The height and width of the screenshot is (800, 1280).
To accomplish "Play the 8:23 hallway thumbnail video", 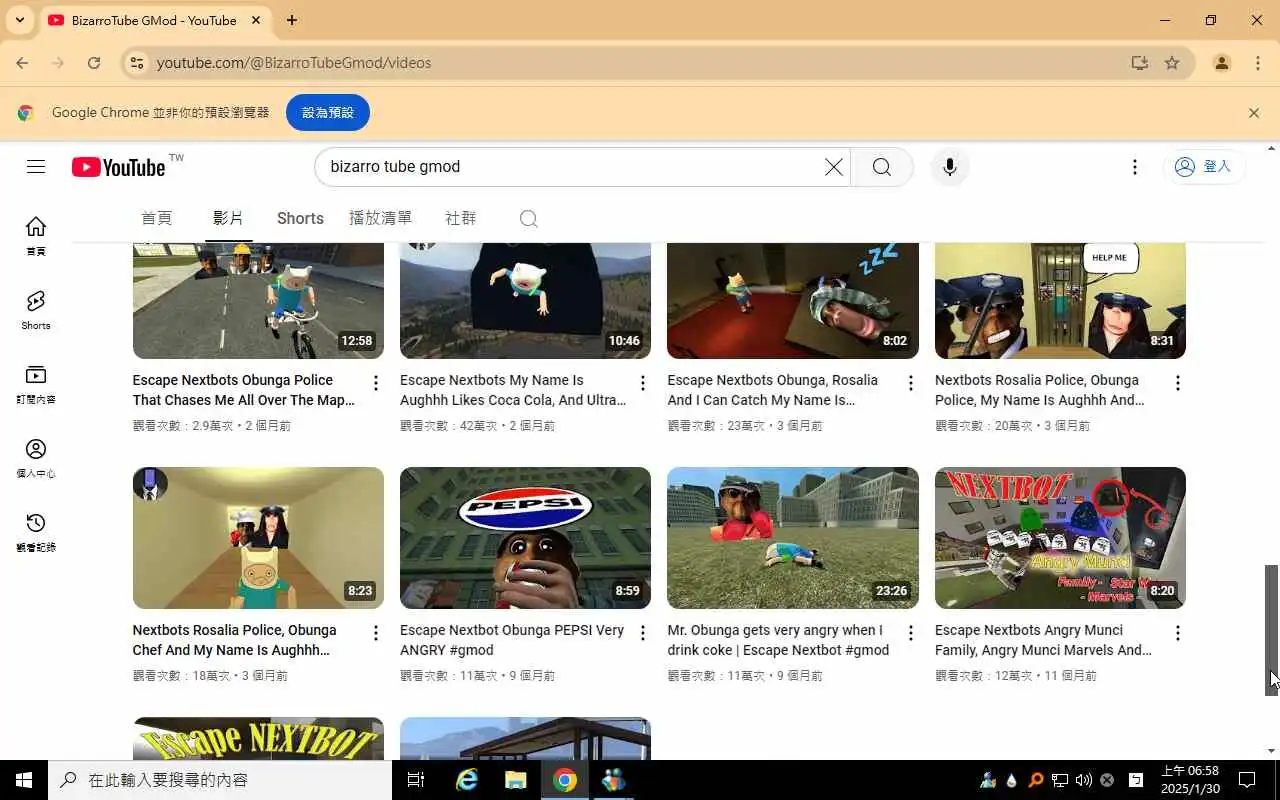I will pos(258,538).
